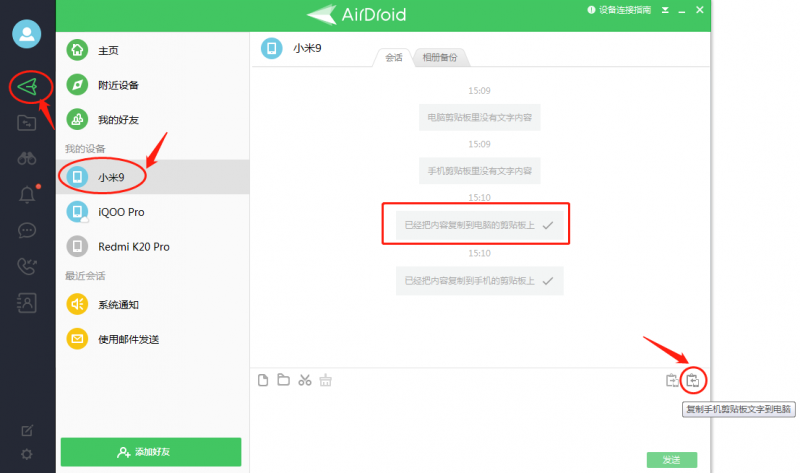The image size is (800, 473).
Task: Open the binoculars remote view icon
Action: point(27,159)
